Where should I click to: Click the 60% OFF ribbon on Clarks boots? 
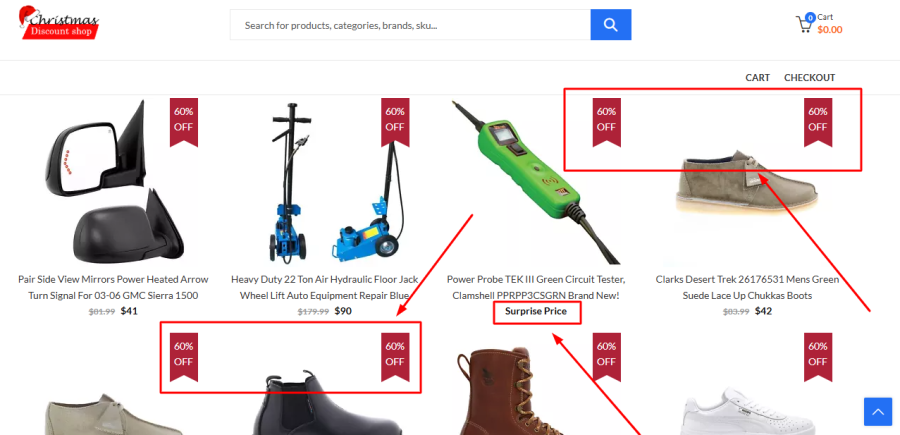point(817,122)
